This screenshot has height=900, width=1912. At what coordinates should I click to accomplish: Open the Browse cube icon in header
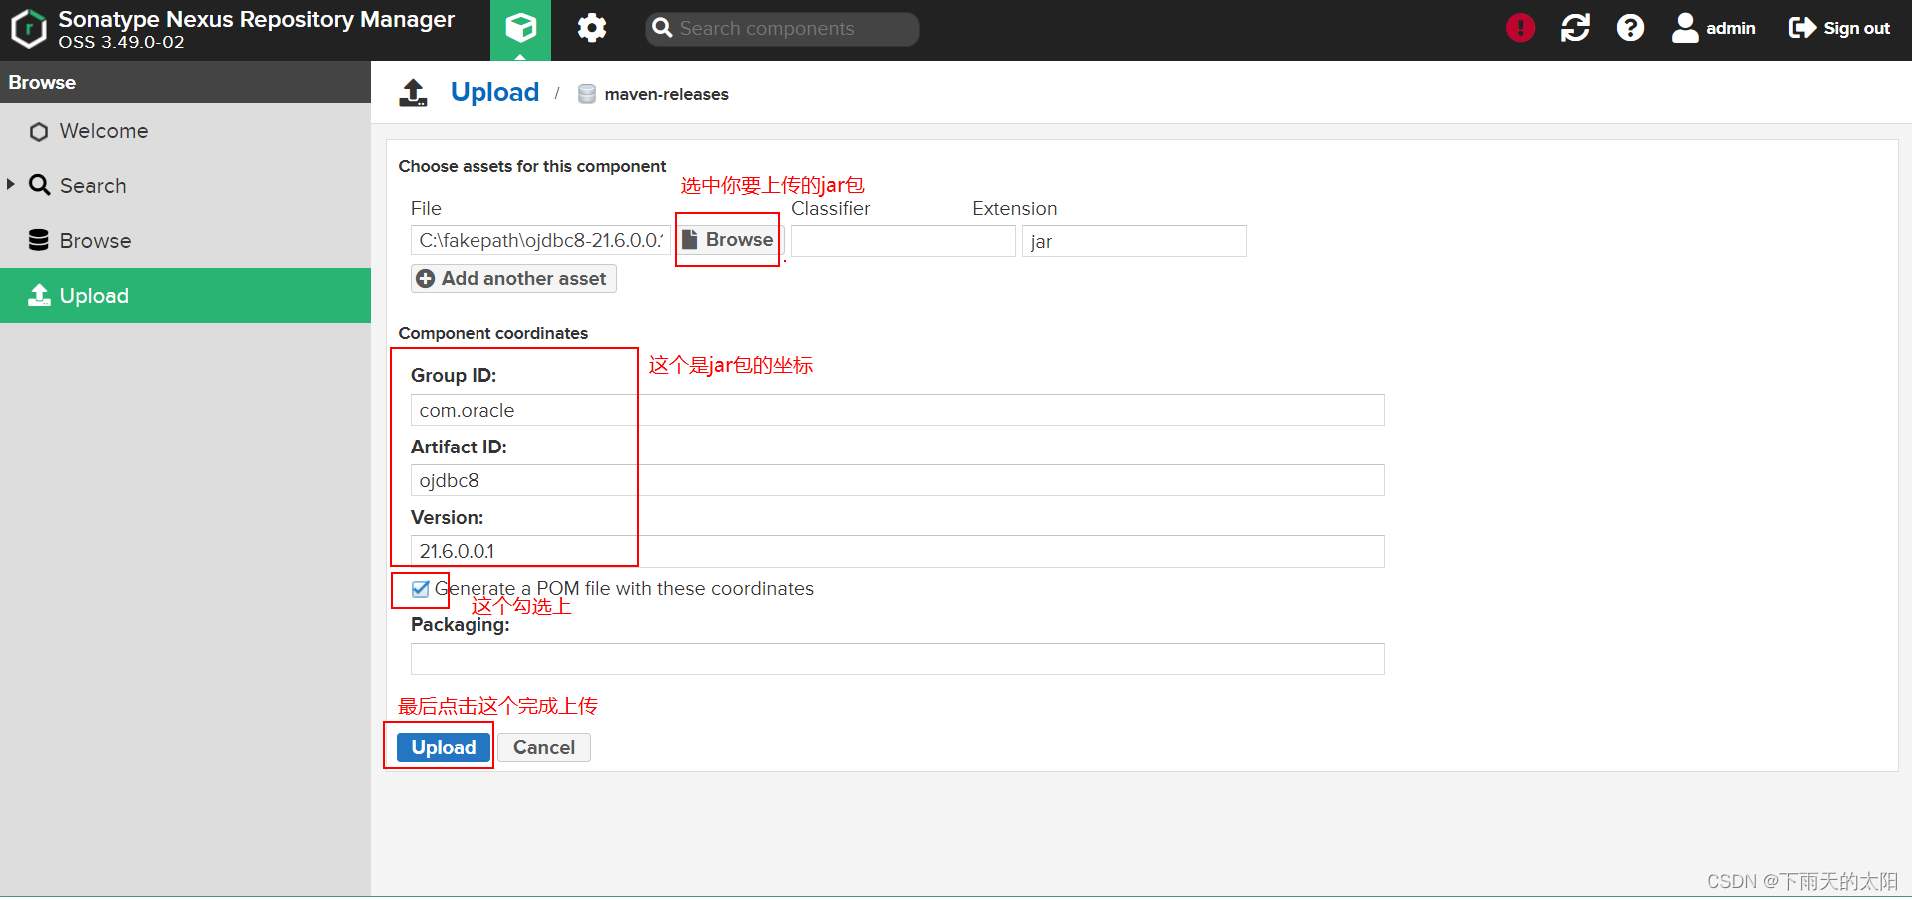[520, 28]
